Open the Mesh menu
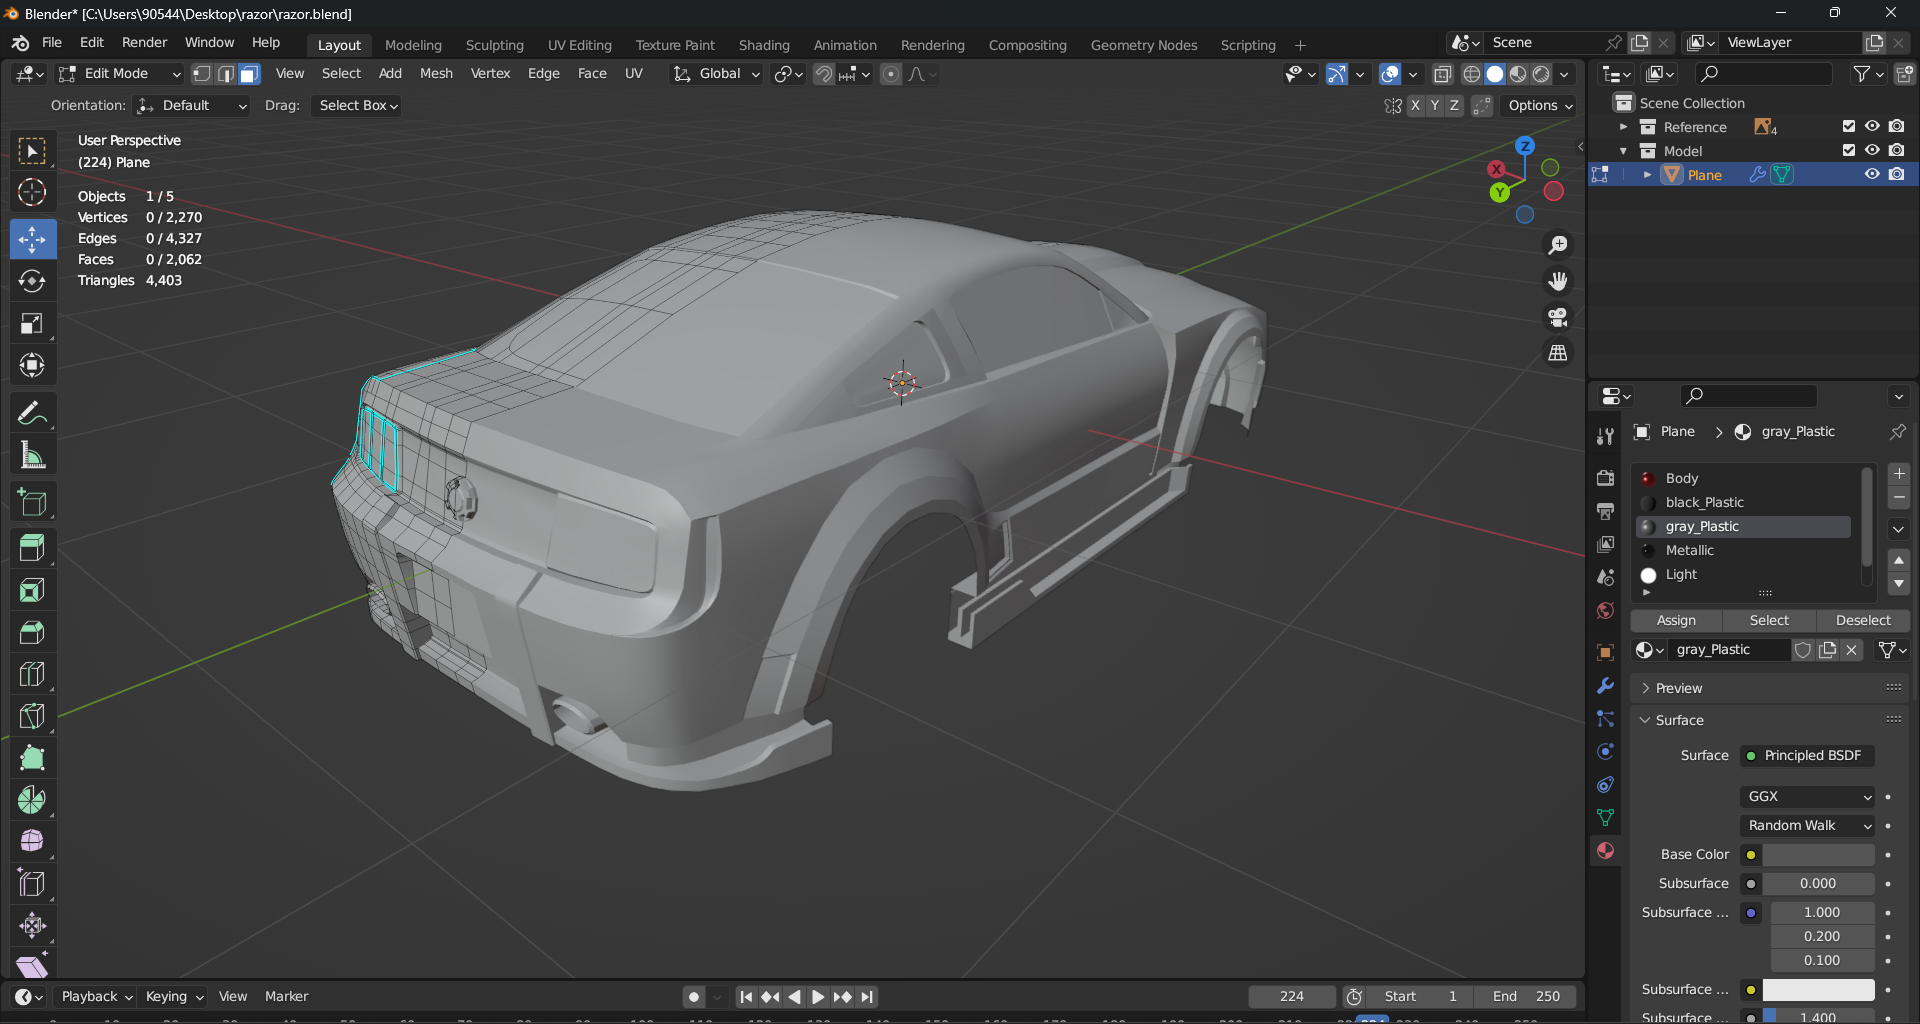The height and width of the screenshot is (1024, 1920). click(436, 74)
